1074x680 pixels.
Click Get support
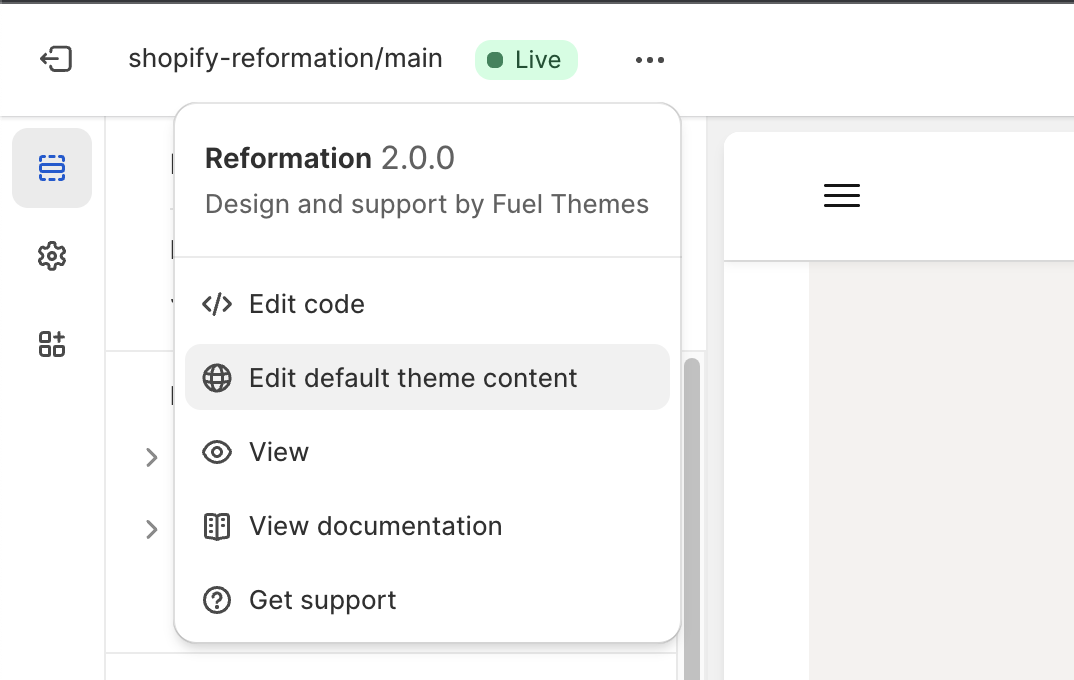point(322,600)
